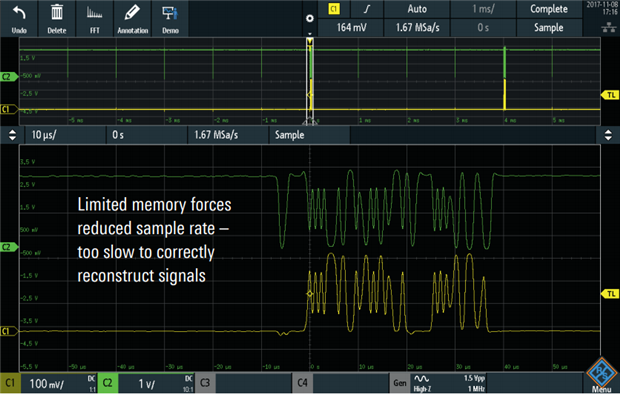Click the generator sine wave icon
This screenshot has height=394, width=620.
(x=422, y=379)
